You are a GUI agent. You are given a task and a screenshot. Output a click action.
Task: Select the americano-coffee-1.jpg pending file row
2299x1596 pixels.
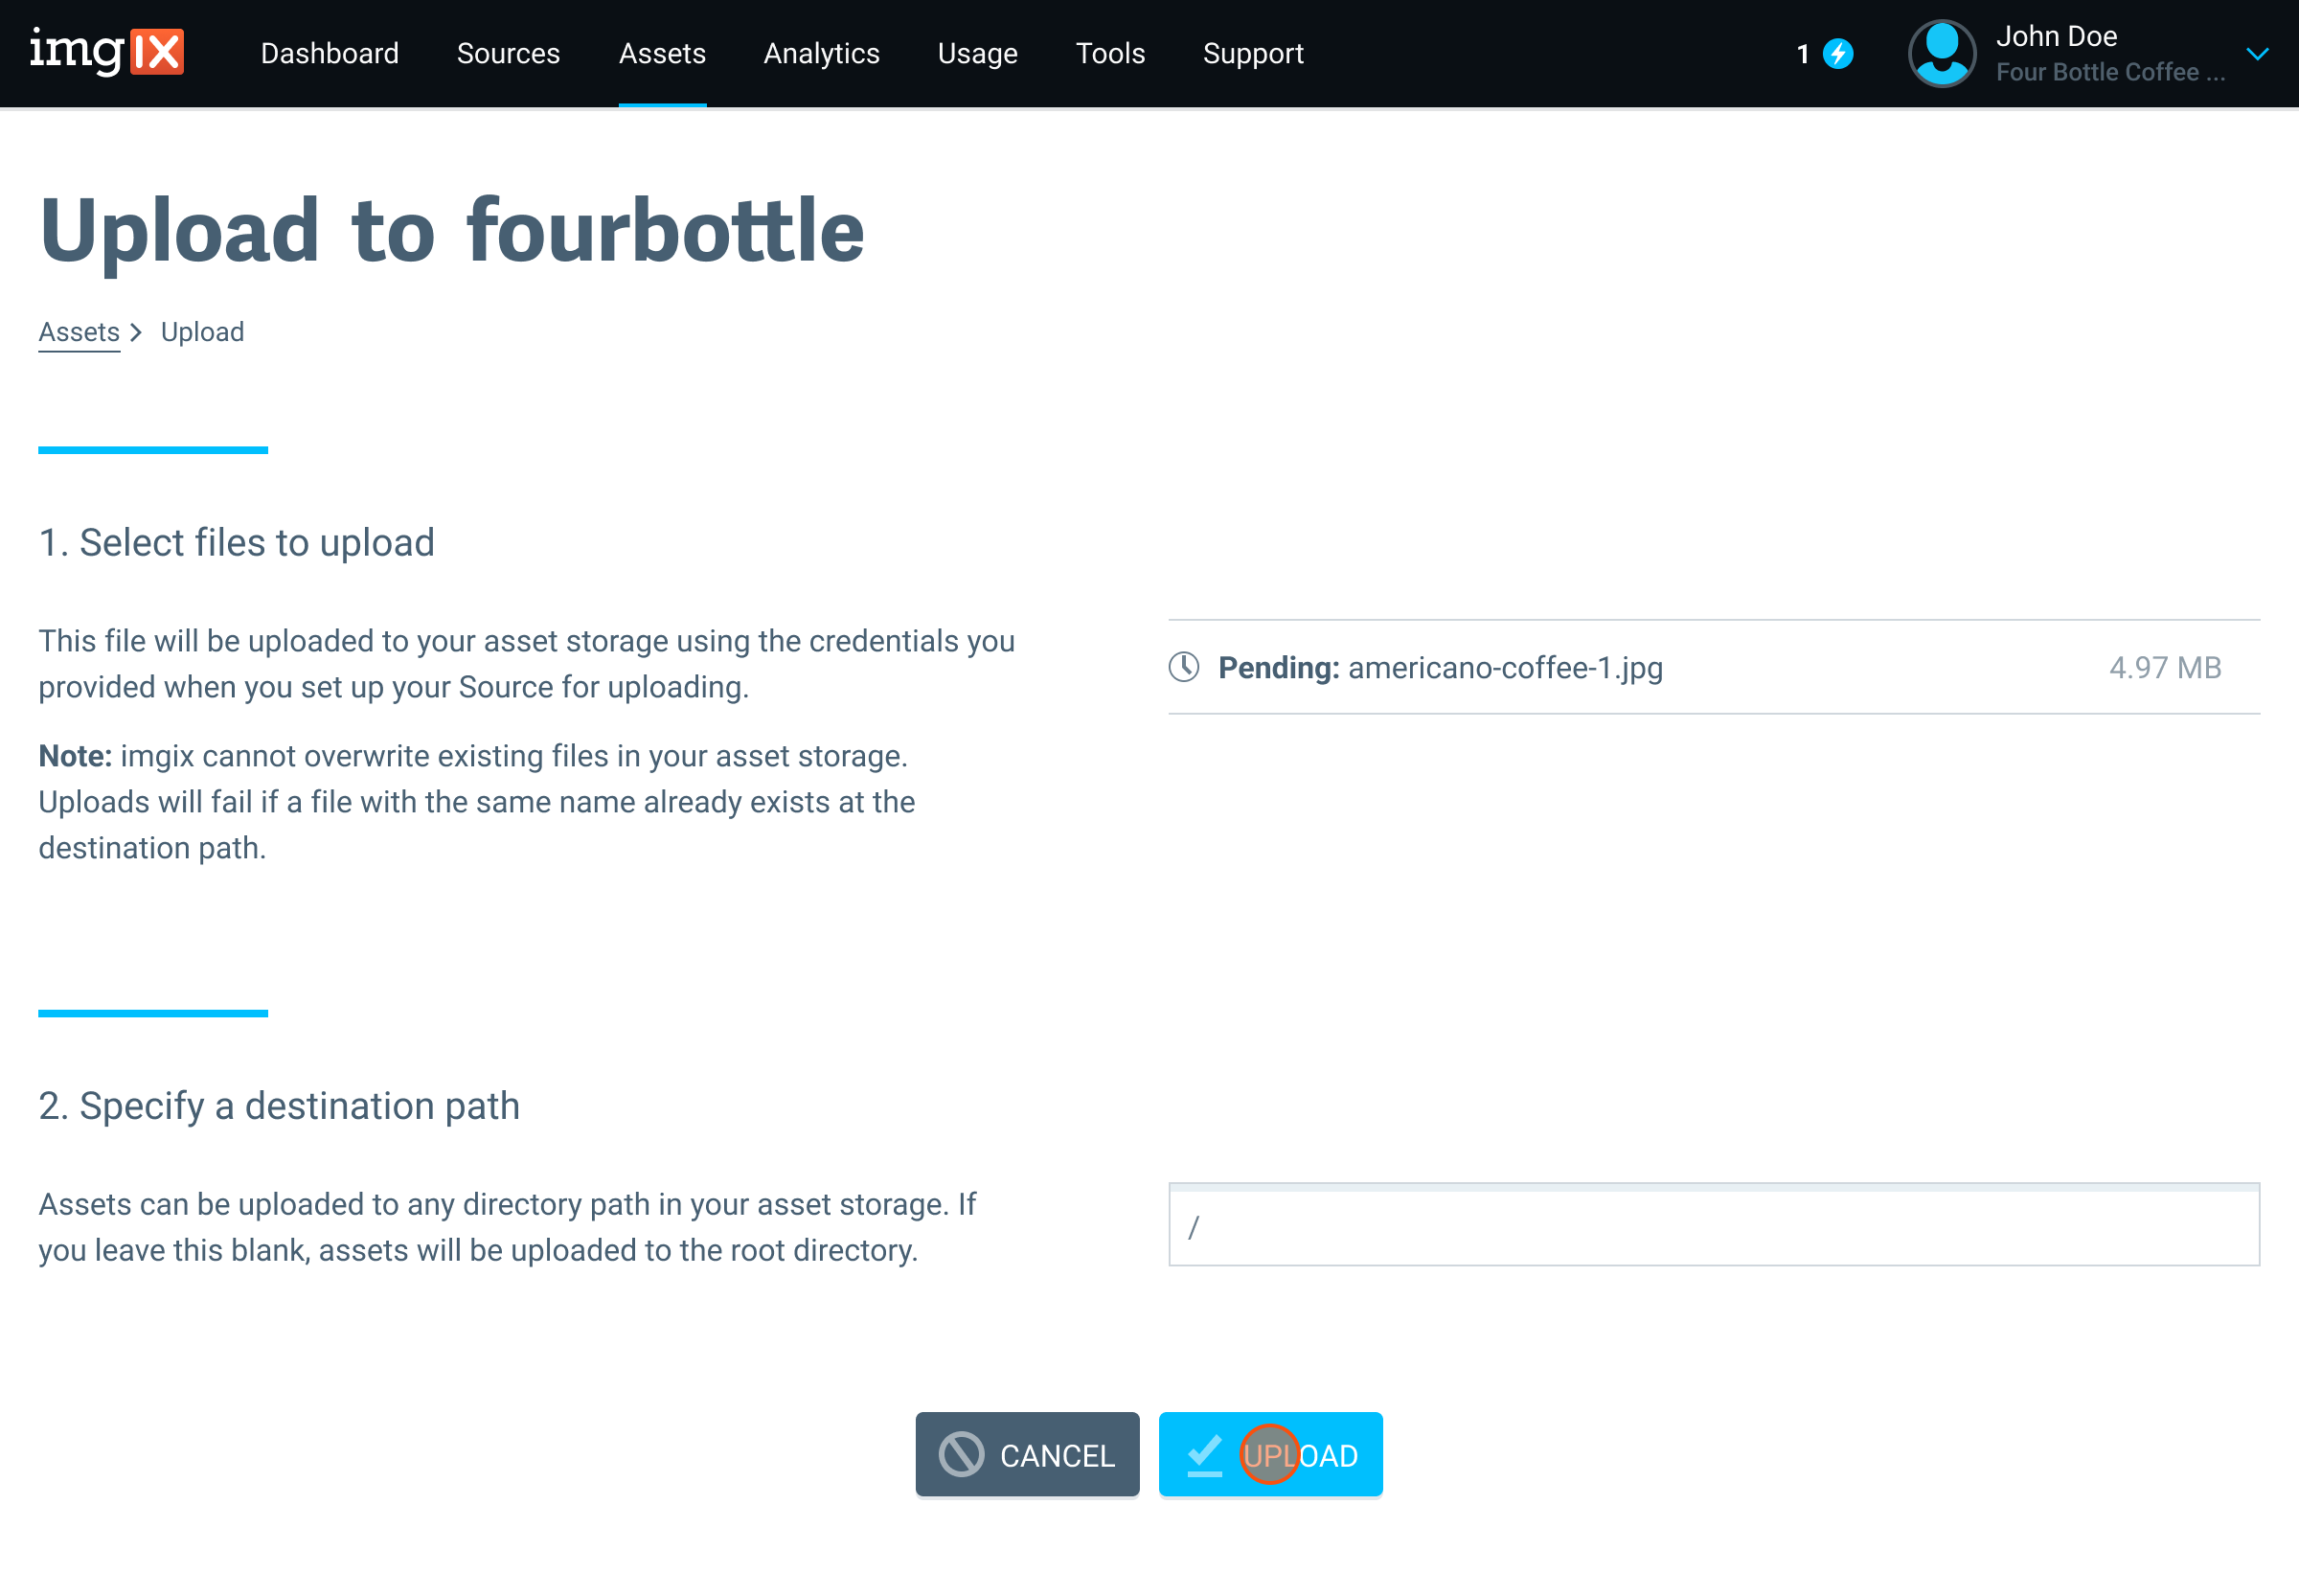1504,667
